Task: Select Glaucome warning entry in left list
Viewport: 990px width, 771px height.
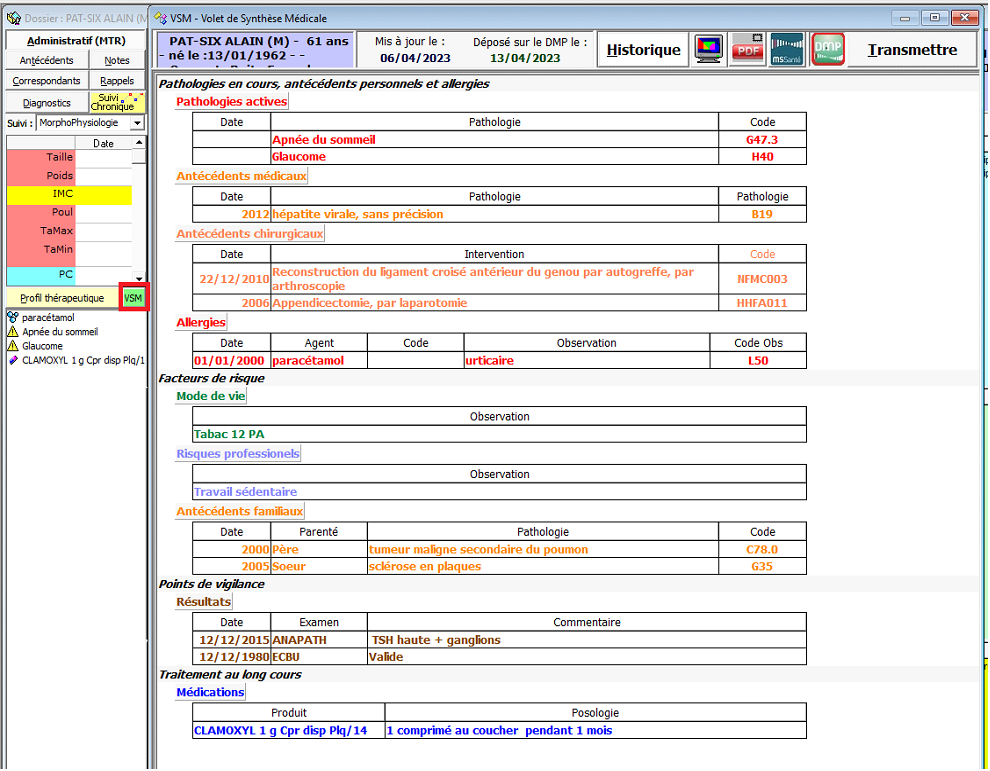Action: [42, 346]
